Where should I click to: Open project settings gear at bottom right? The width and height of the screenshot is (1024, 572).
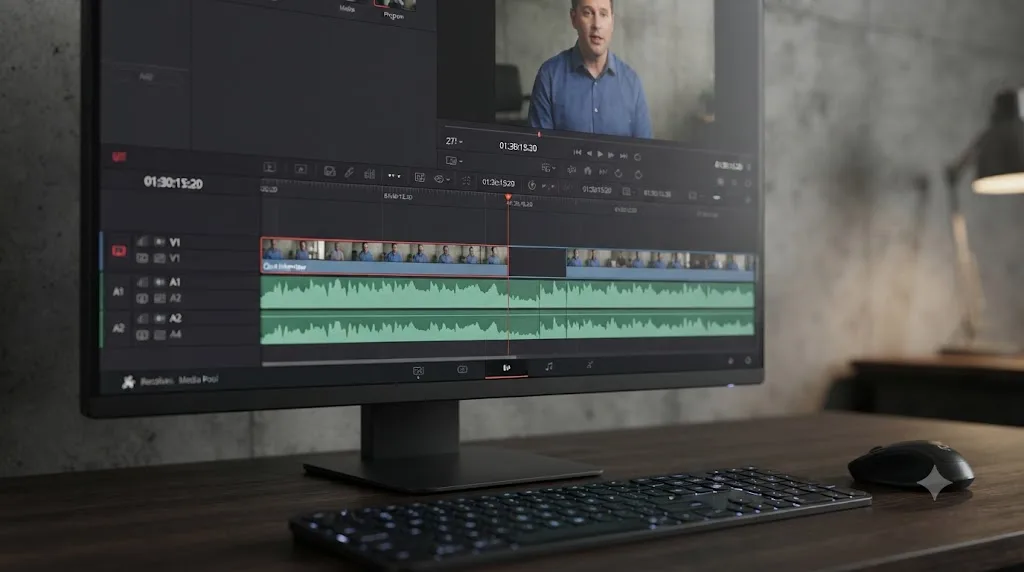748,360
